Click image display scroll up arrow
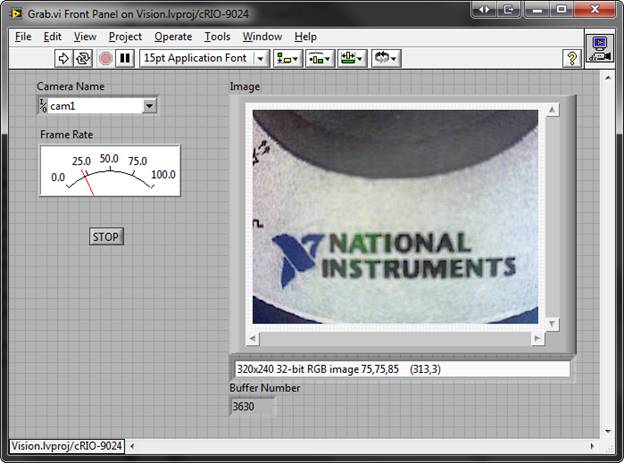This screenshot has height=463, width=624. tap(552, 109)
